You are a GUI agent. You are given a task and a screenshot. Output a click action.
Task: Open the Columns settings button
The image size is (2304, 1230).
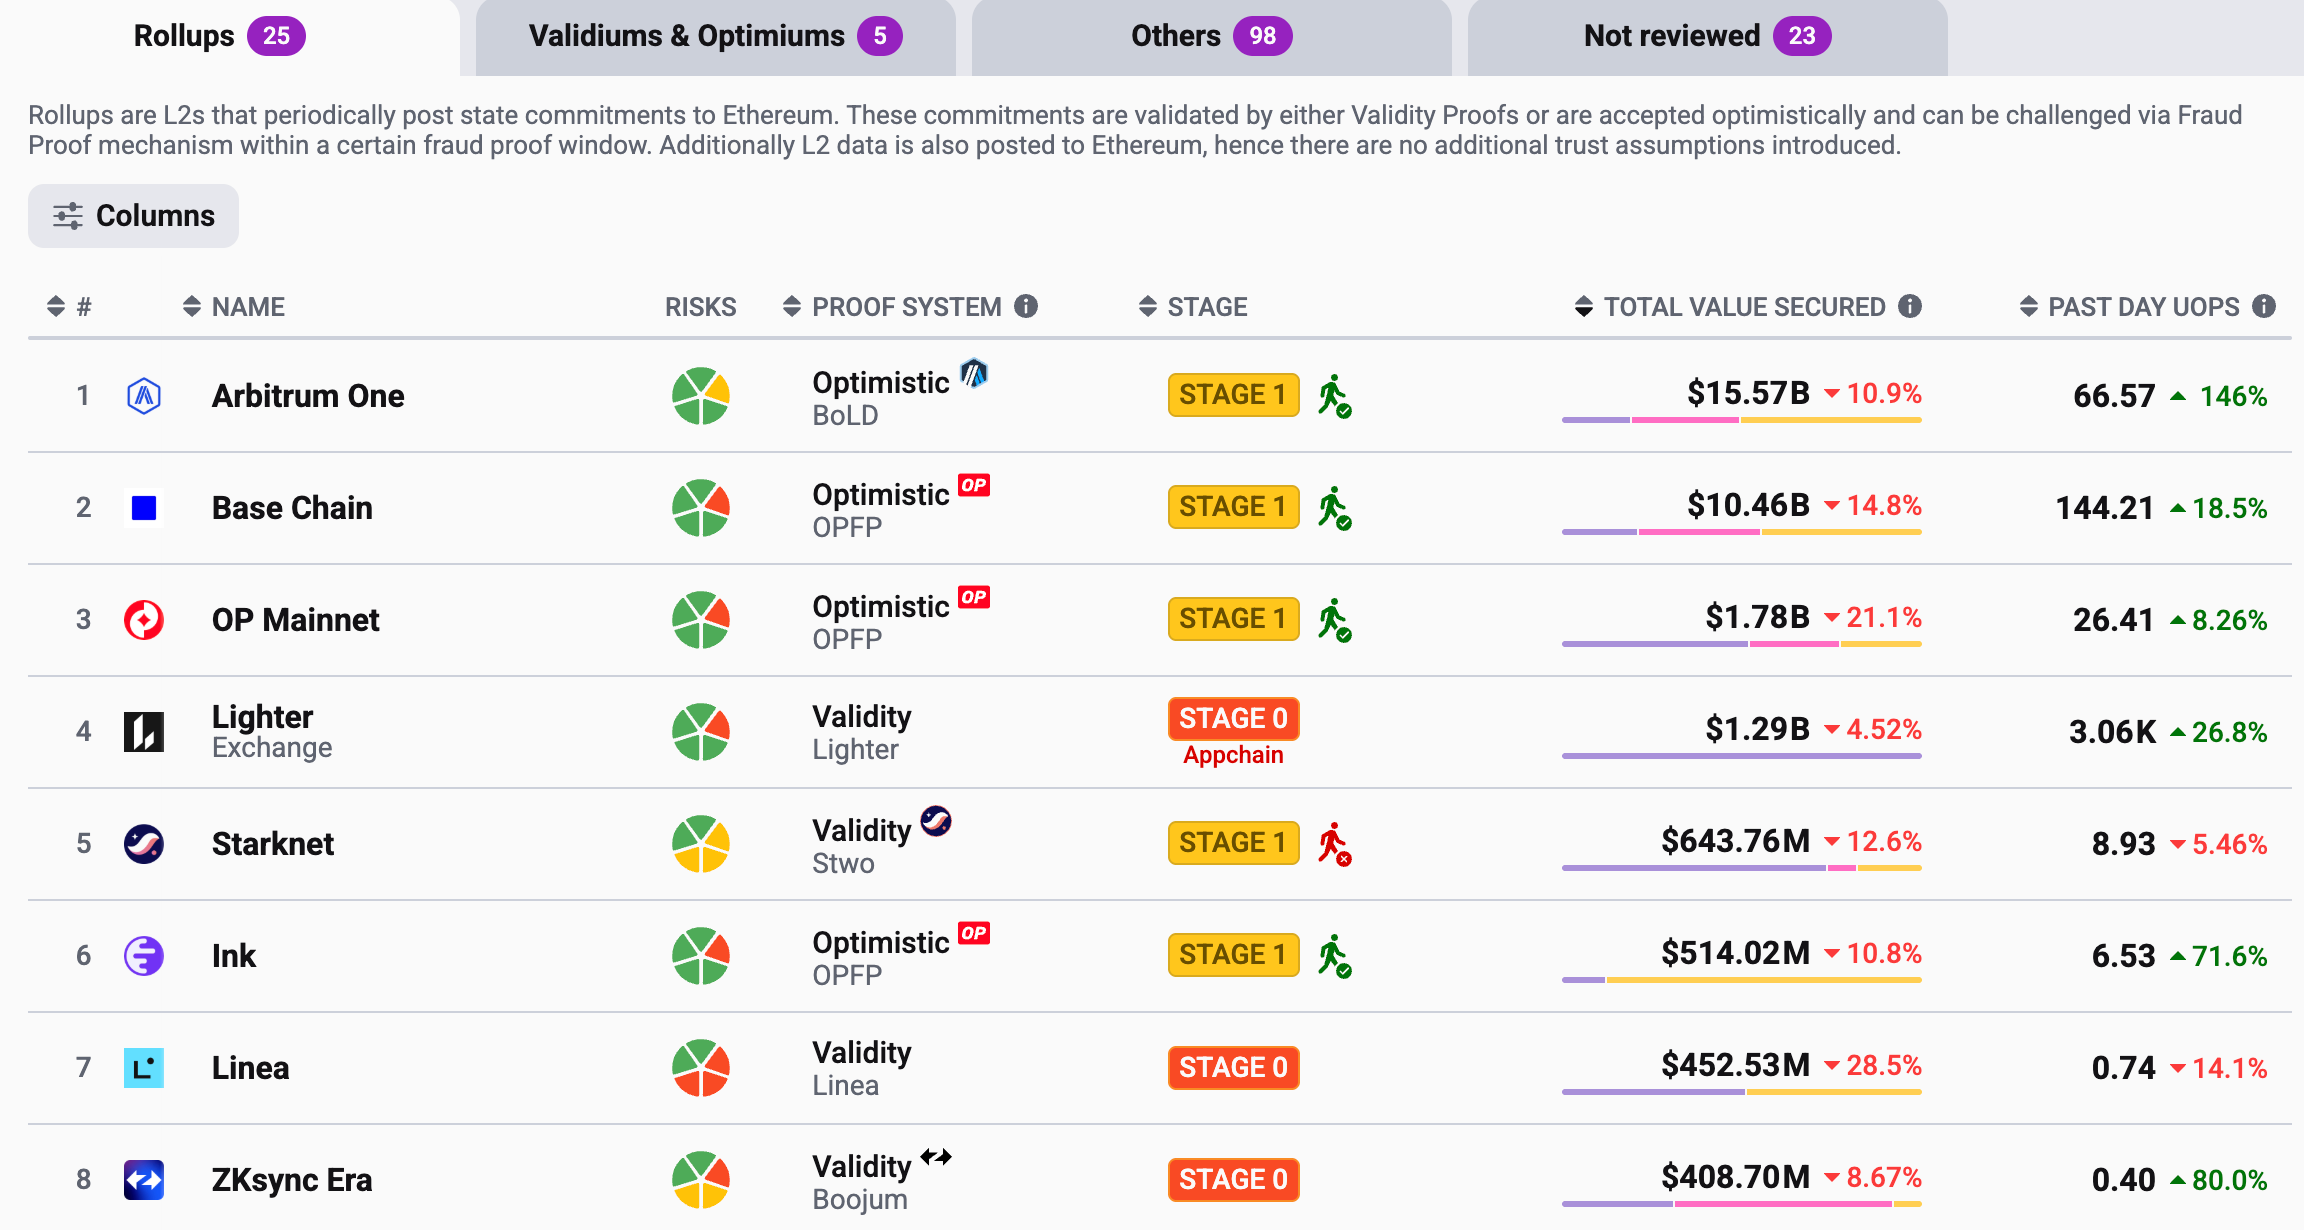[x=134, y=216]
